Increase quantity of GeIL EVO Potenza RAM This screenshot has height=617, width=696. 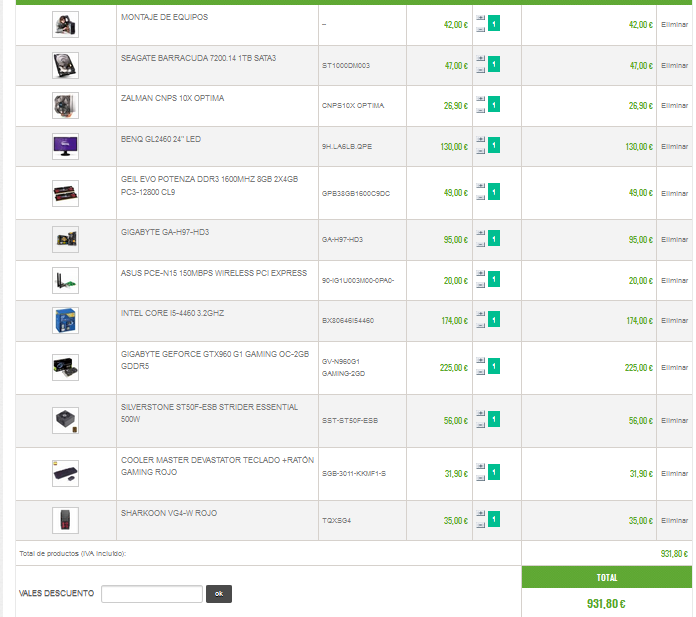pos(480,186)
